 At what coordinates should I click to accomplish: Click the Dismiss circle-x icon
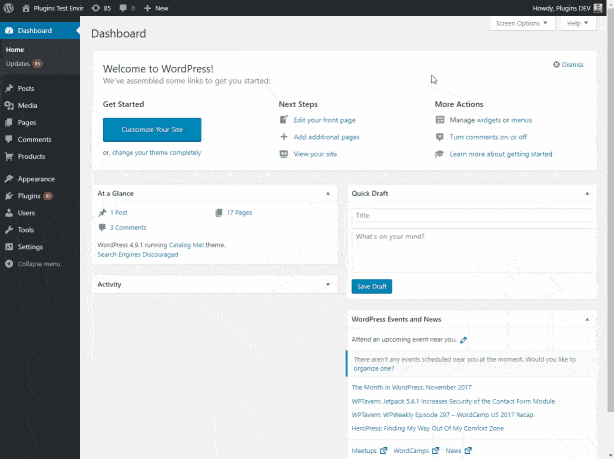(556, 64)
